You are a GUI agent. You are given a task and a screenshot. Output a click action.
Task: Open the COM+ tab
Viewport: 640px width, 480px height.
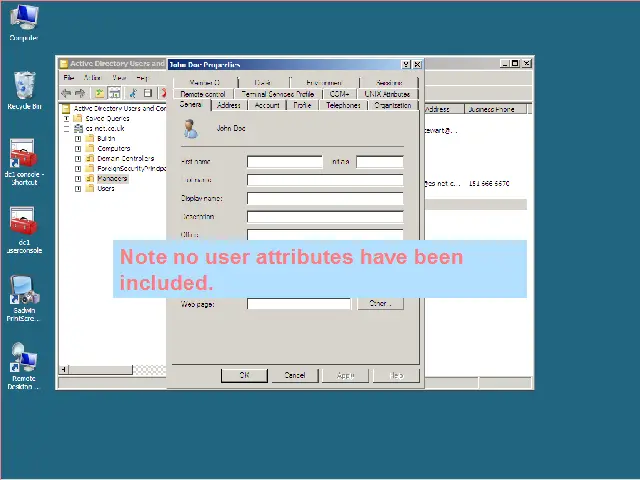(340, 94)
